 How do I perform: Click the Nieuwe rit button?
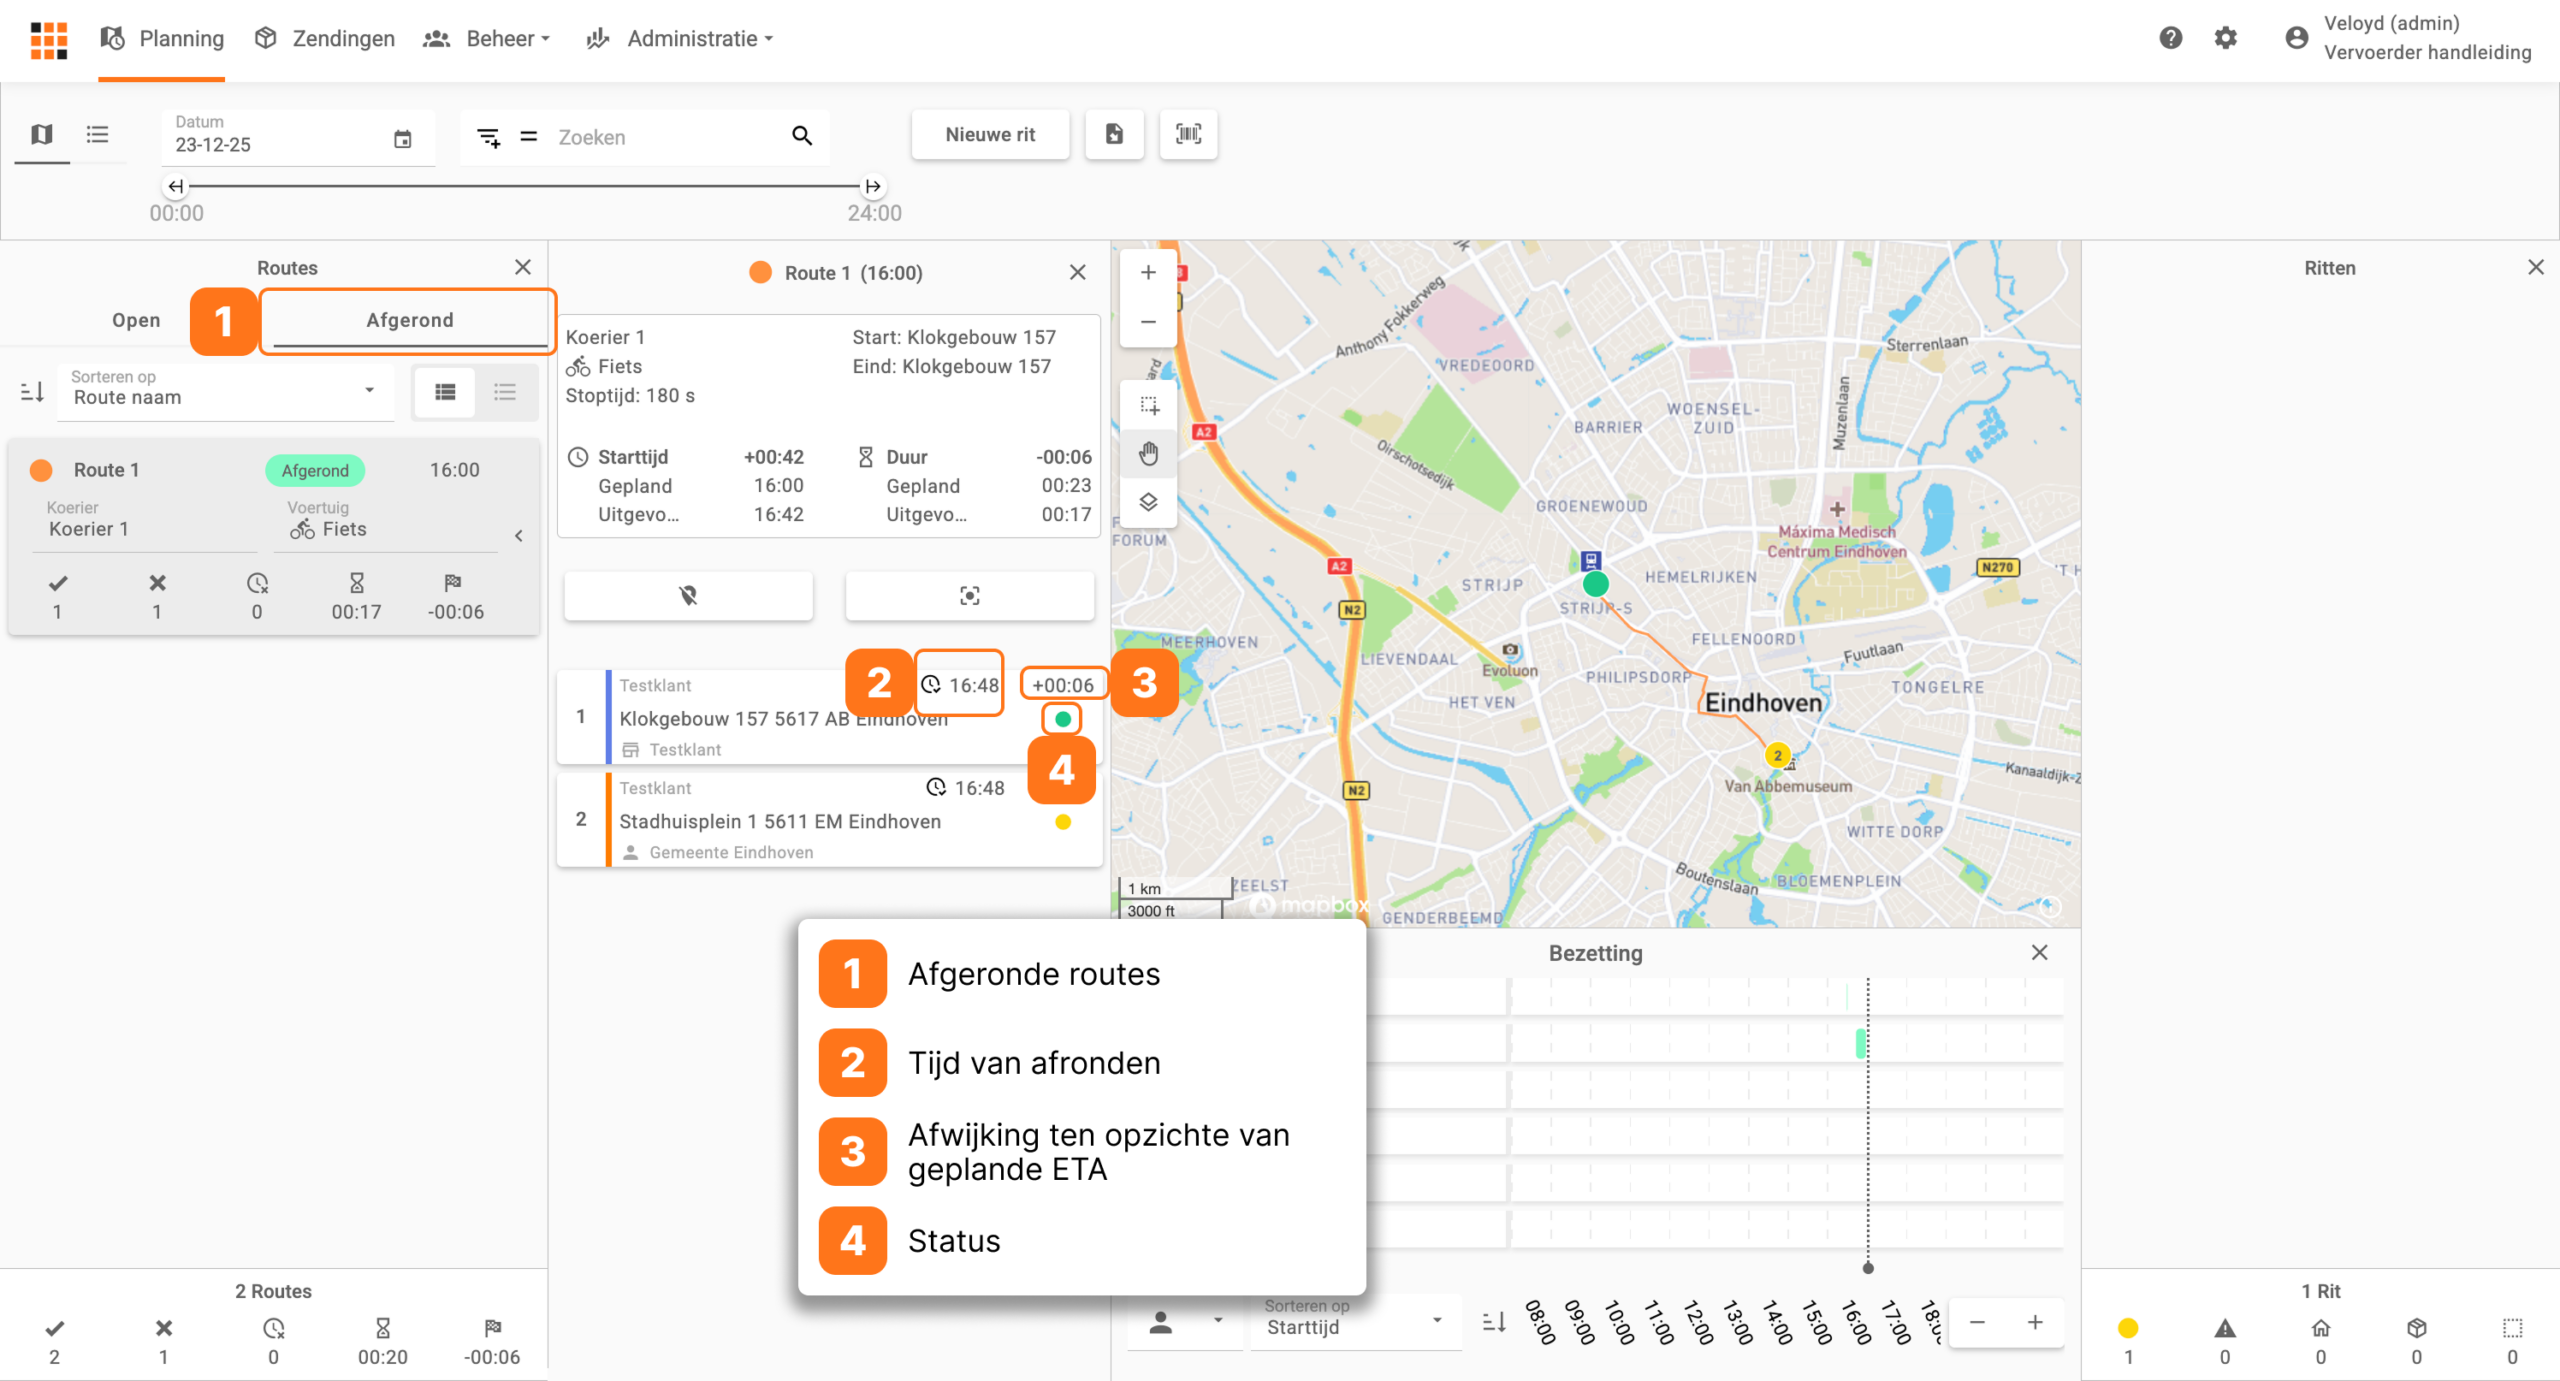coord(990,135)
